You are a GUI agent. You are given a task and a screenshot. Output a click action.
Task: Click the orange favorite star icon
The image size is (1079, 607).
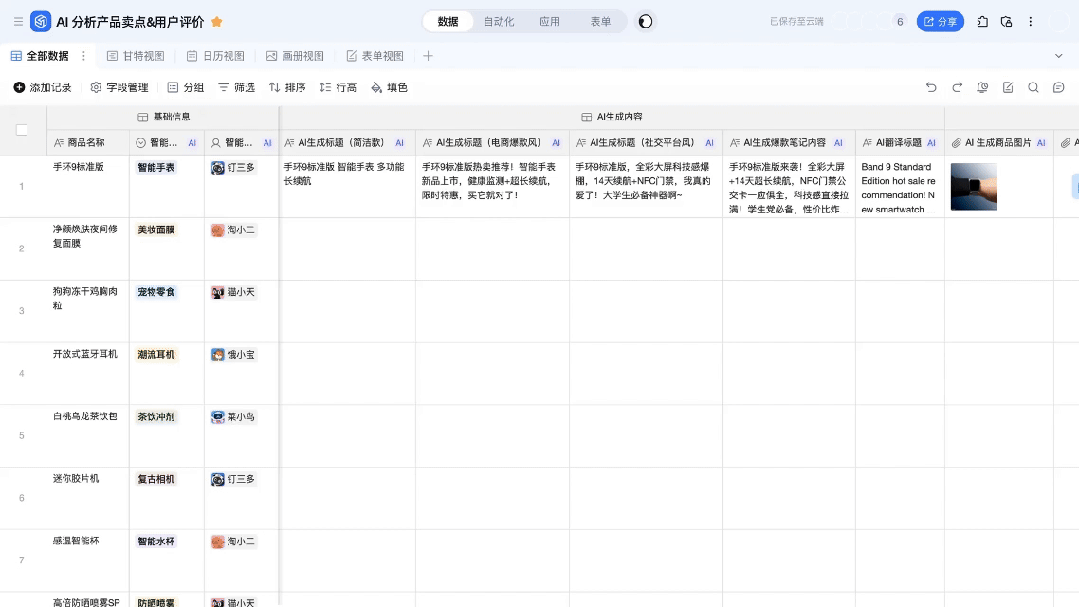click(217, 22)
